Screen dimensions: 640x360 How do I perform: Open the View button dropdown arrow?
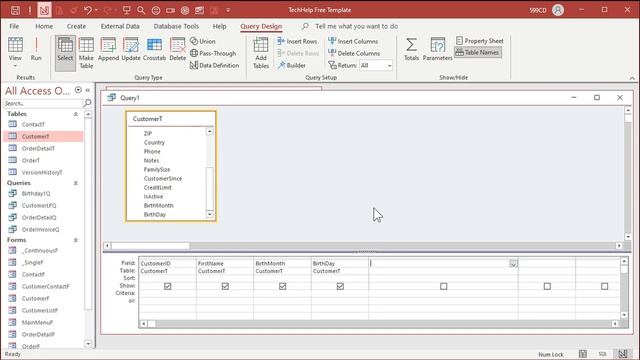15,66
